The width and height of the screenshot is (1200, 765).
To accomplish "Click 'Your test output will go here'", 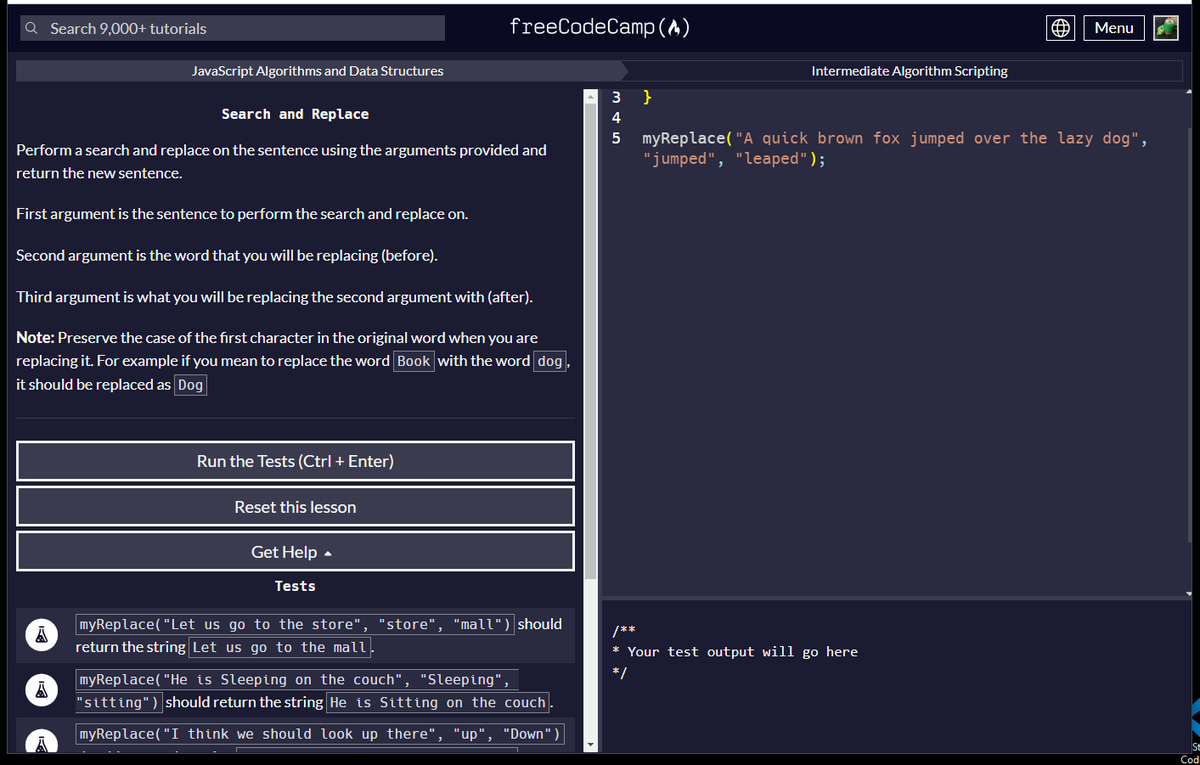I will [742, 652].
